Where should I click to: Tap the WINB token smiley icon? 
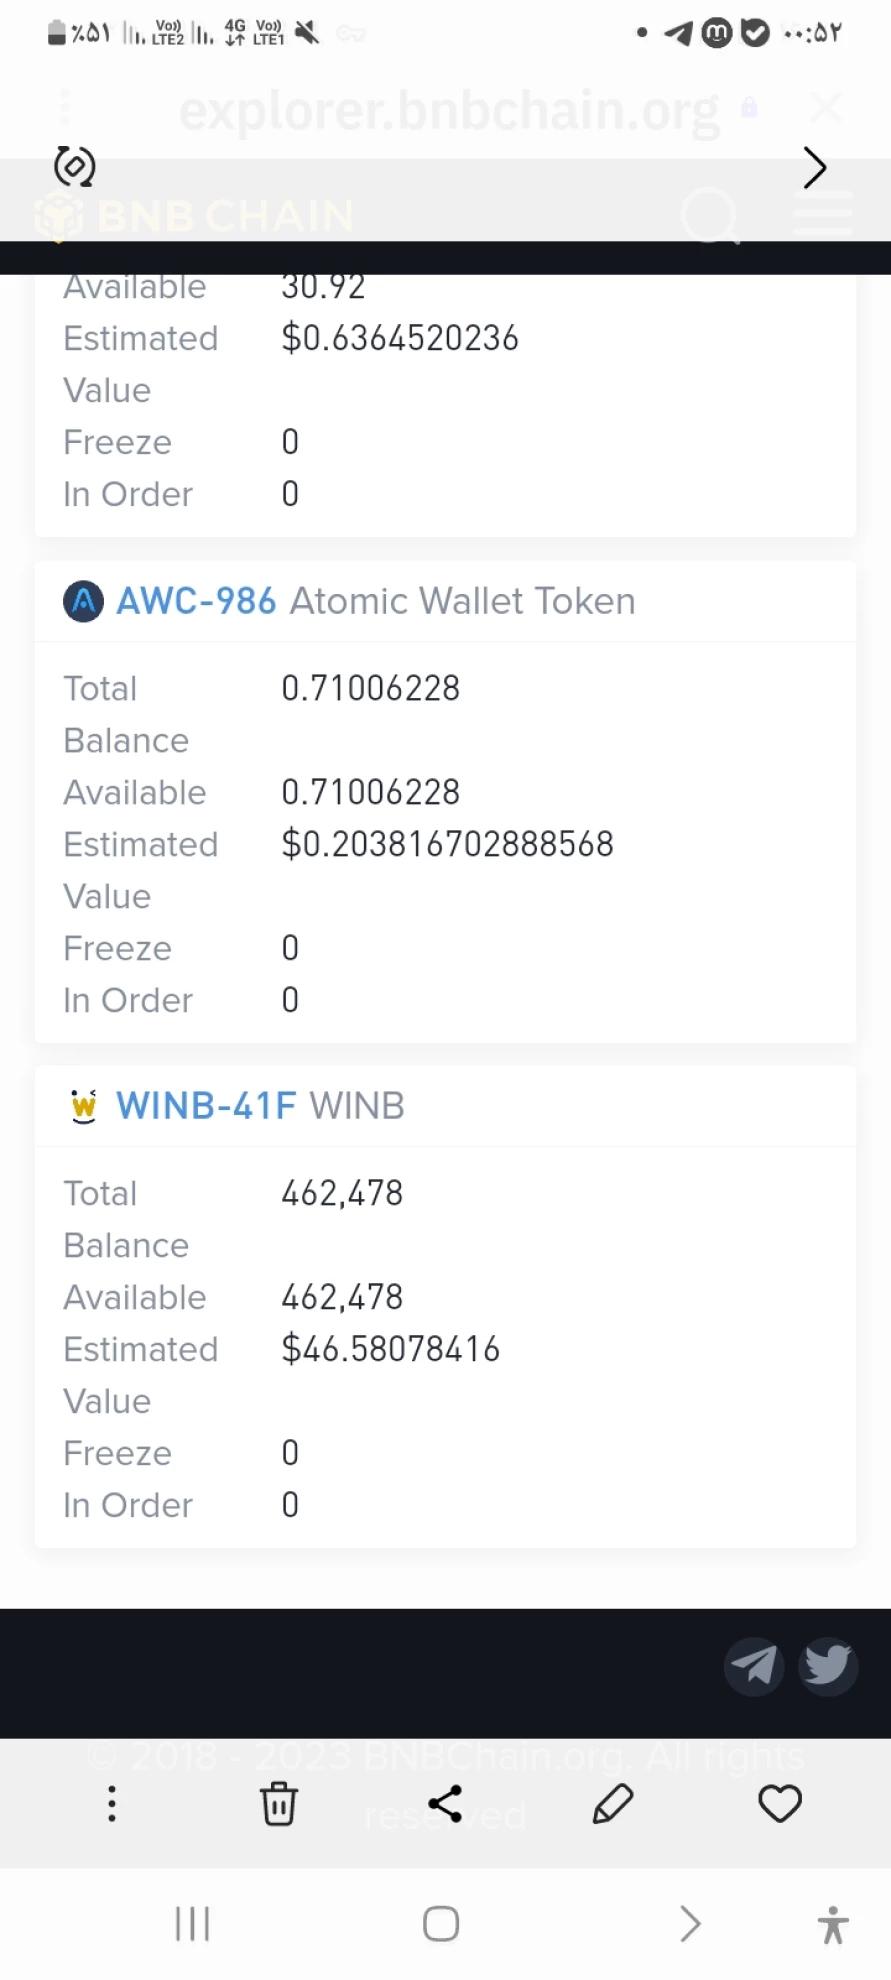pyautogui.click(x=84, y=1106)
